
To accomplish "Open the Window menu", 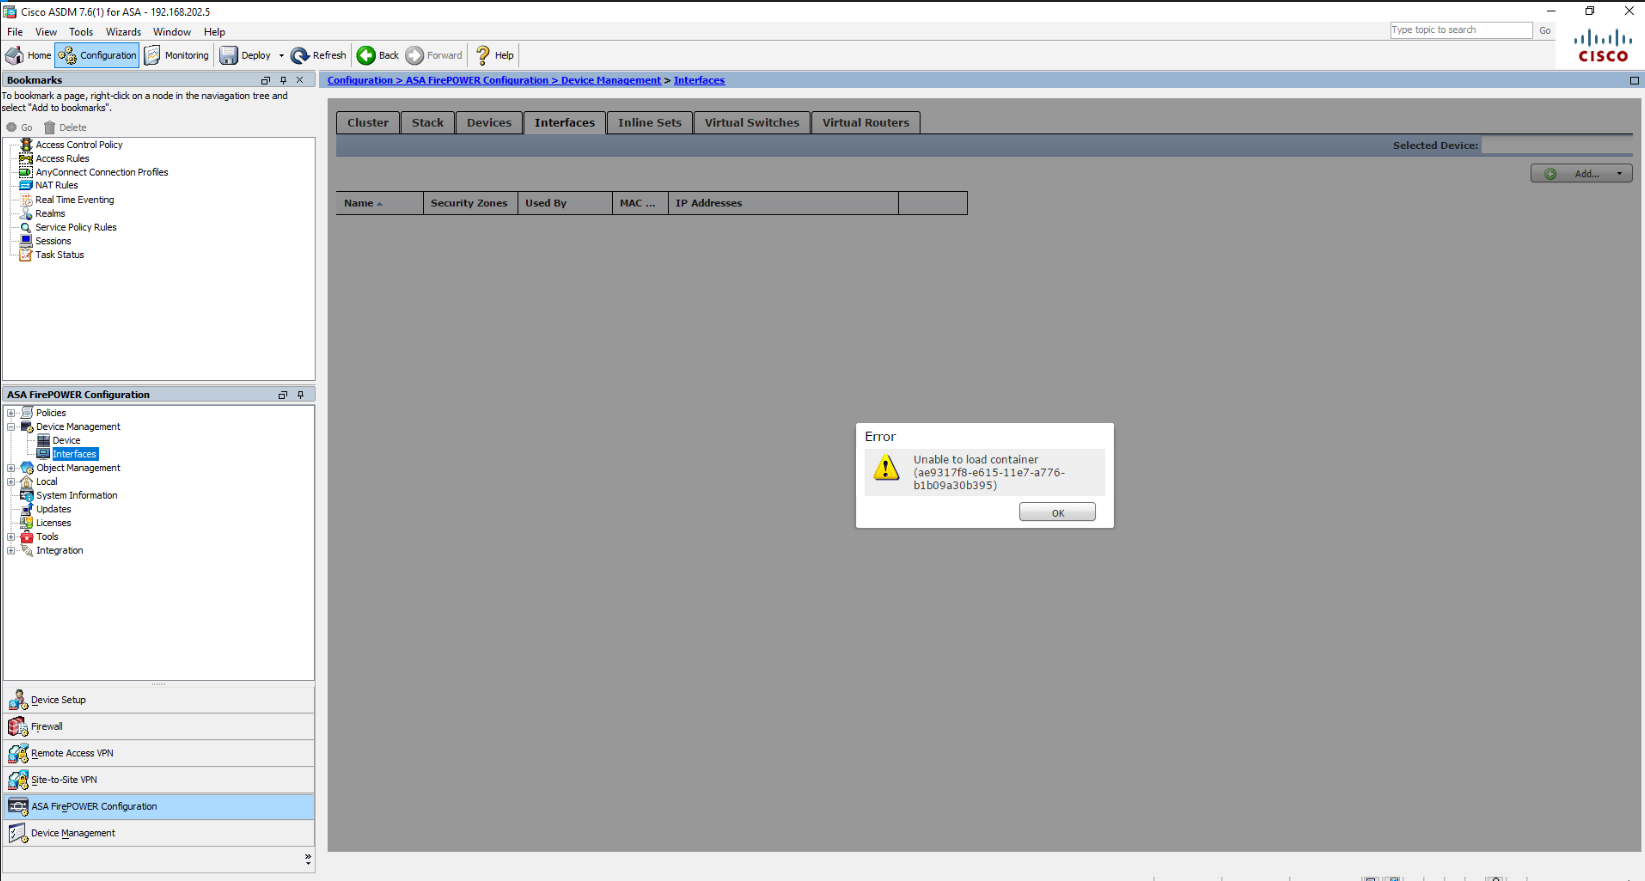I will coord(172,32).
